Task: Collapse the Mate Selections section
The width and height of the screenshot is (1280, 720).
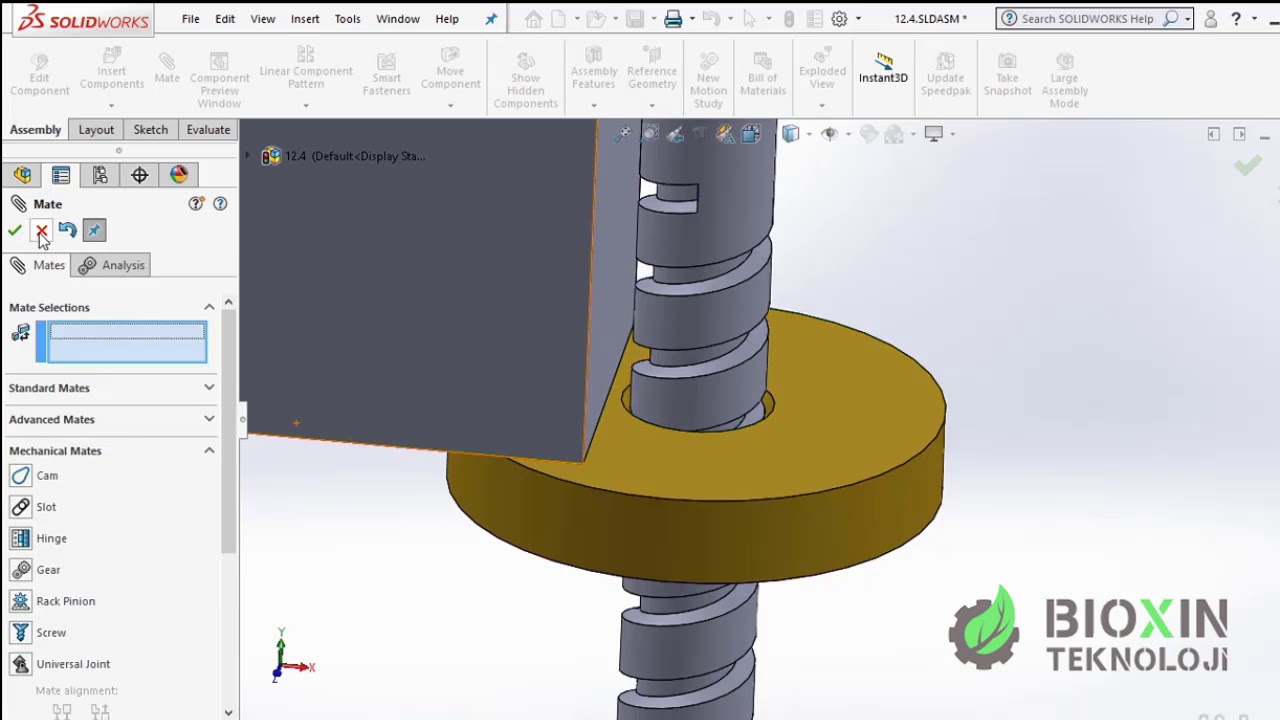Action: [x=209, y=307]
